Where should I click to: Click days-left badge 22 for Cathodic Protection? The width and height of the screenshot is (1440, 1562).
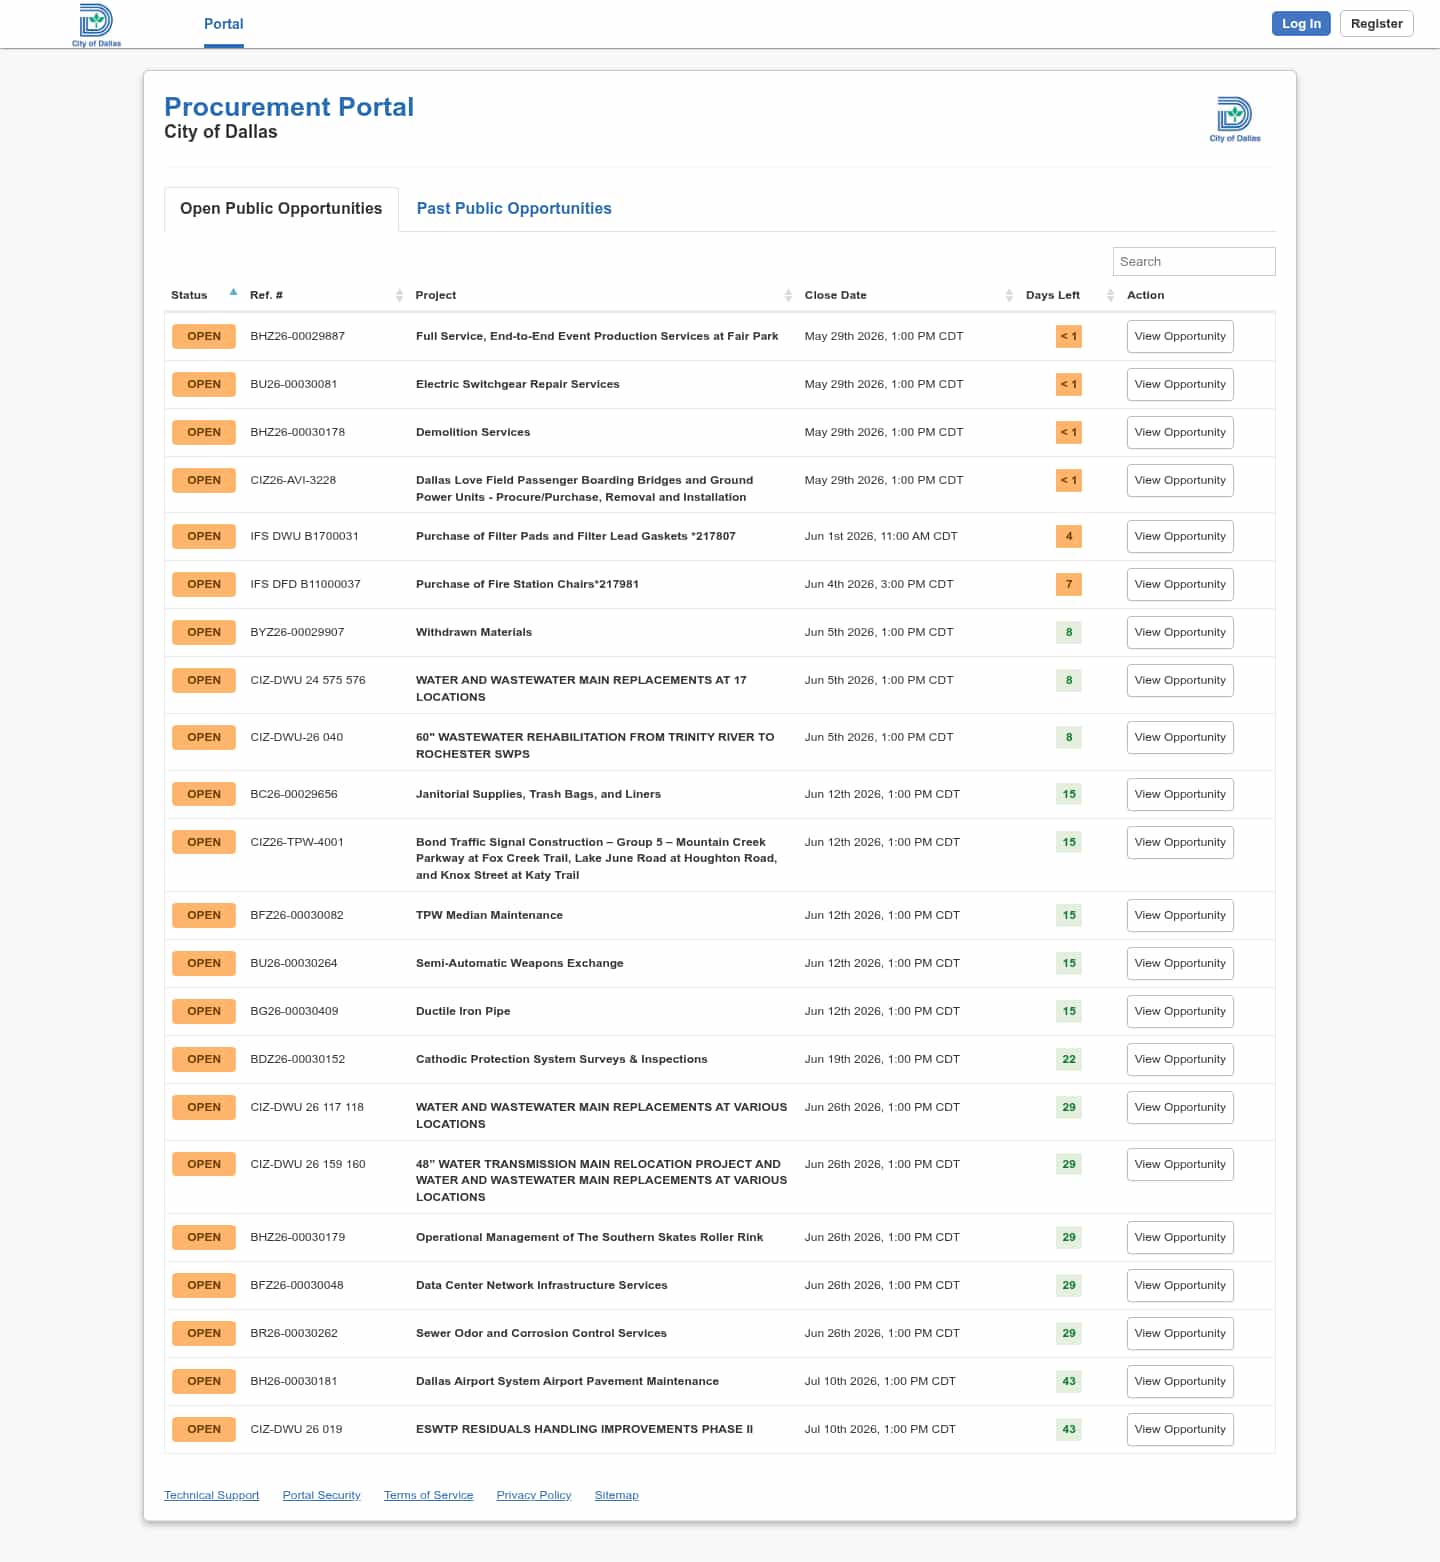[1069, 1059]
